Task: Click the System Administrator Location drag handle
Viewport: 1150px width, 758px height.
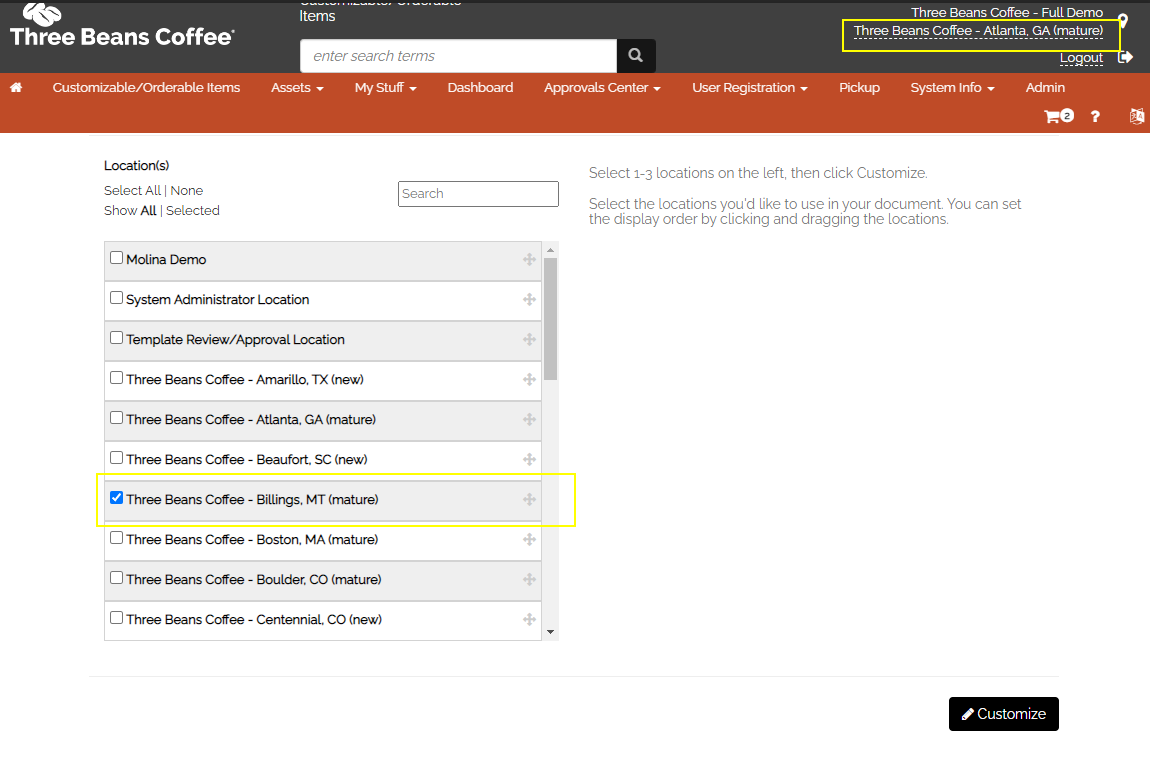Action: pyautogui.click(x=530, y=299)
